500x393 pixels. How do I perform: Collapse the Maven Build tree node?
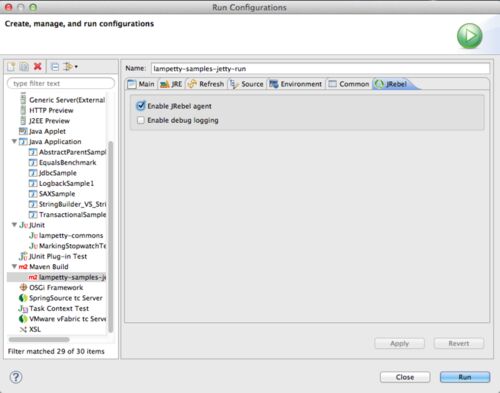[14, 266]
